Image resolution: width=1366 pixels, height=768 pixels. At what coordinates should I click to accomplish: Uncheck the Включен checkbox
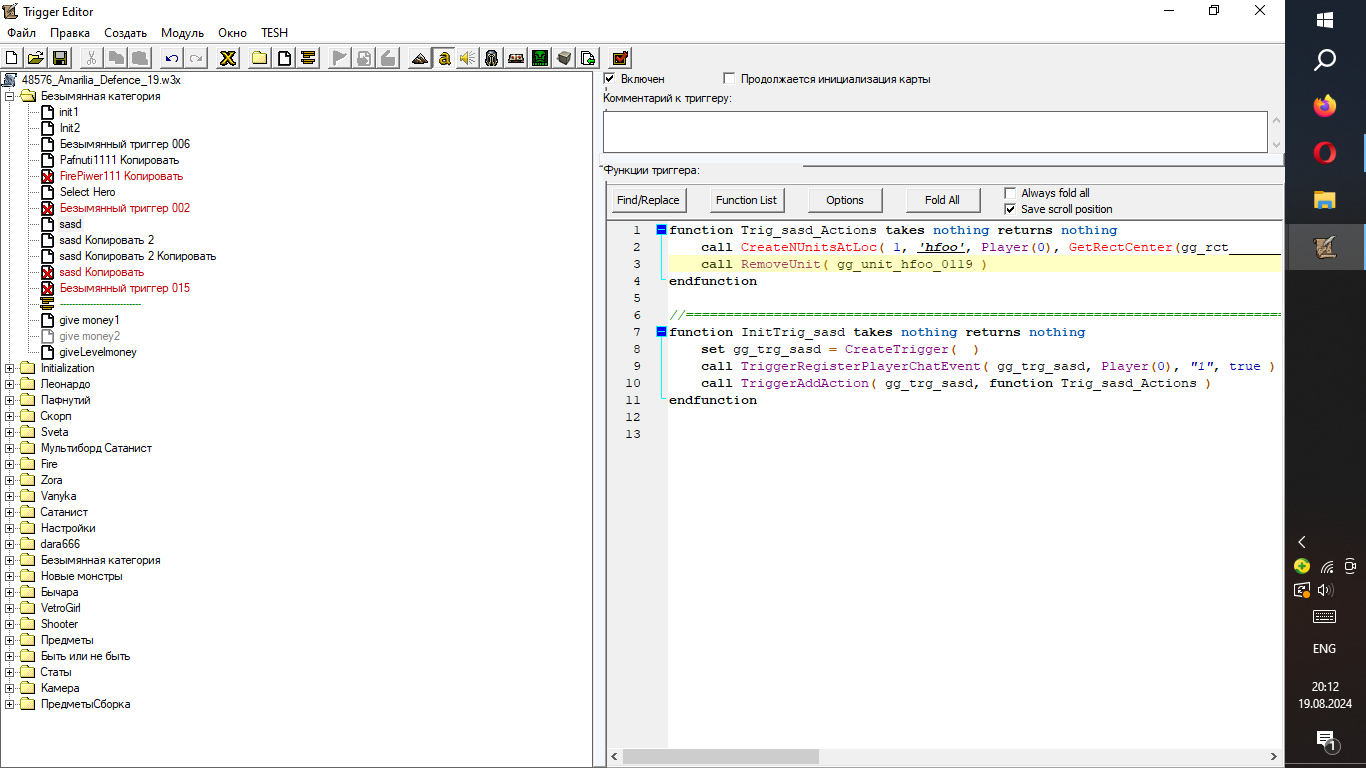(x=610, y=78)
